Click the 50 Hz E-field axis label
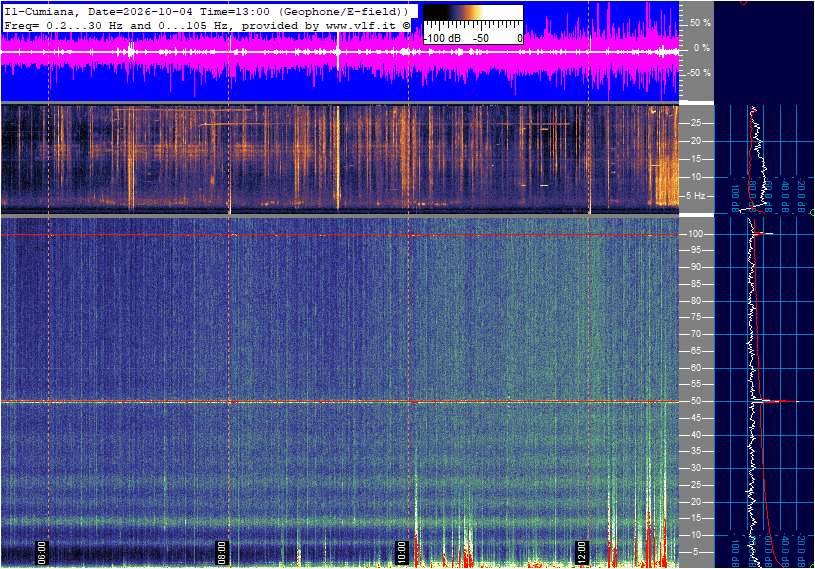This screenshot has height=569, width=815. pyautogui.click(x=695, y=401)
